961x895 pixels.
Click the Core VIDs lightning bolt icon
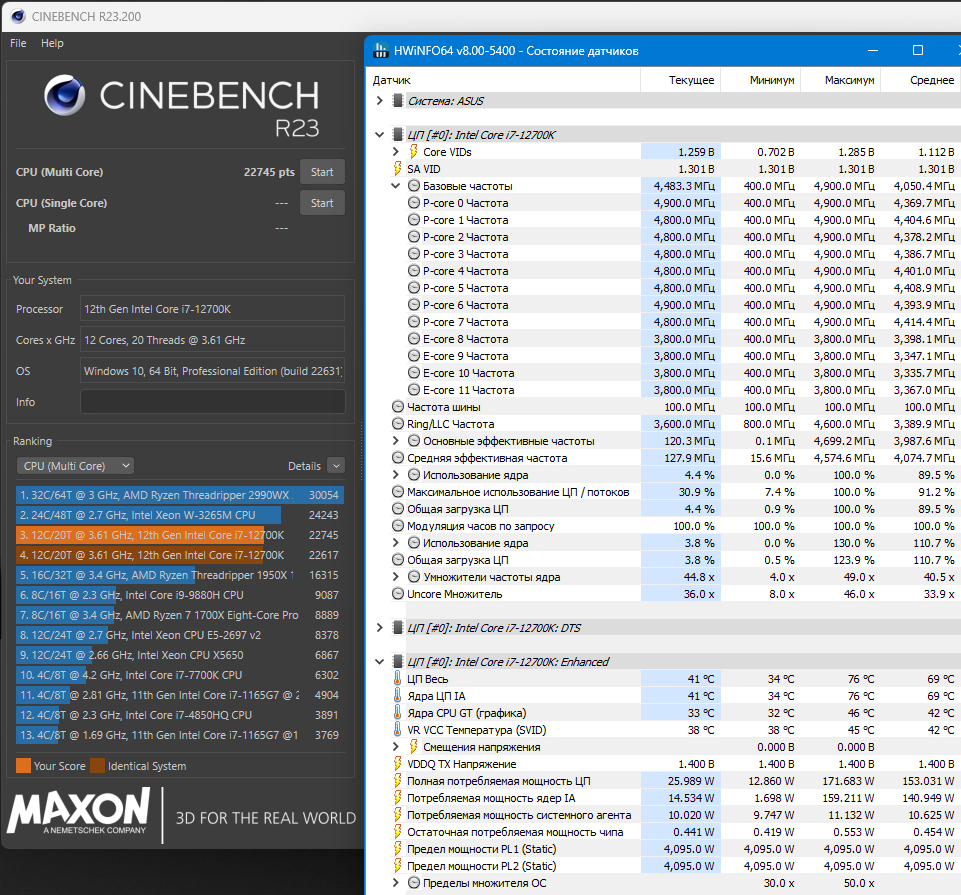click(414, 151)
